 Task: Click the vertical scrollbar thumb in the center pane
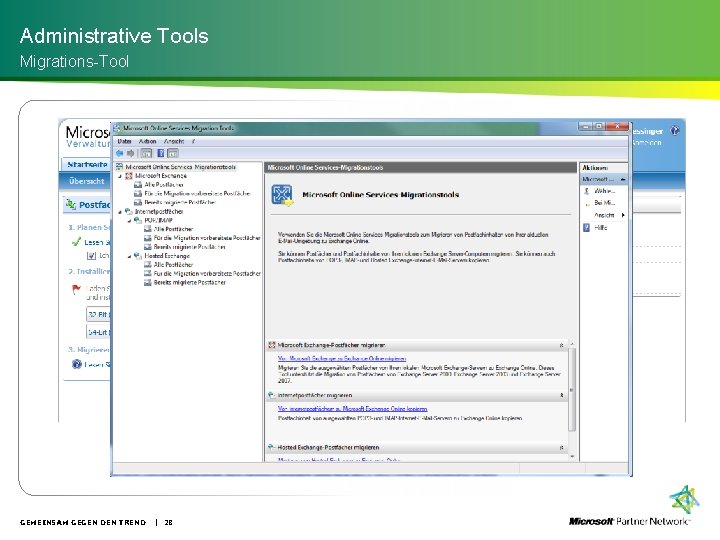coord(572,389)
